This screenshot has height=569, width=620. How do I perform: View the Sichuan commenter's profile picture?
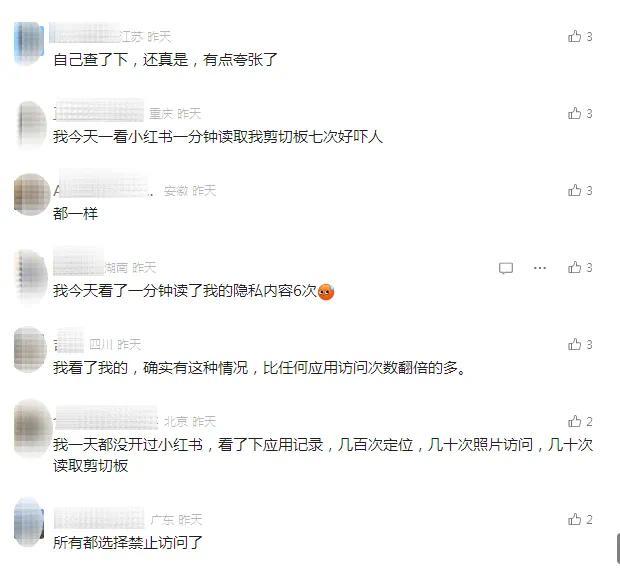[x=30, y=350]
